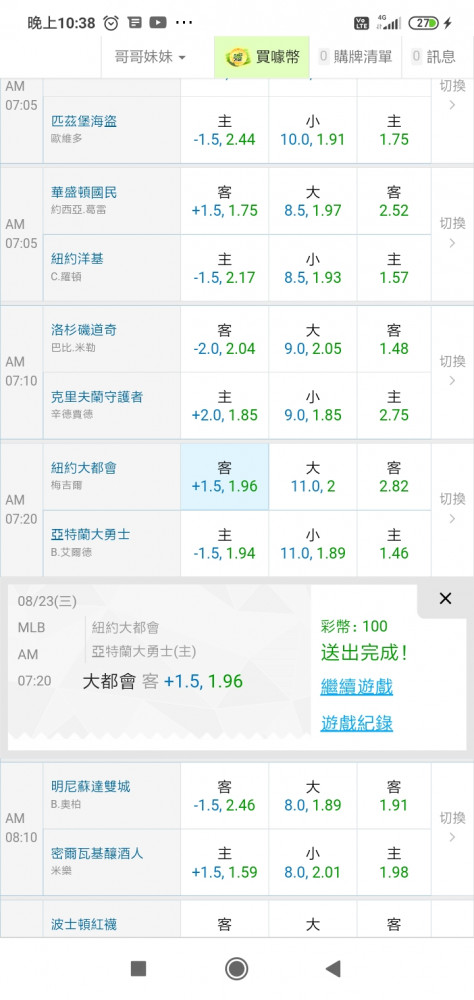Tap the message notification icon in status bar
The width and height of the screenshot is (474, 1000).
pyautogui.click(x=135, y=23)
